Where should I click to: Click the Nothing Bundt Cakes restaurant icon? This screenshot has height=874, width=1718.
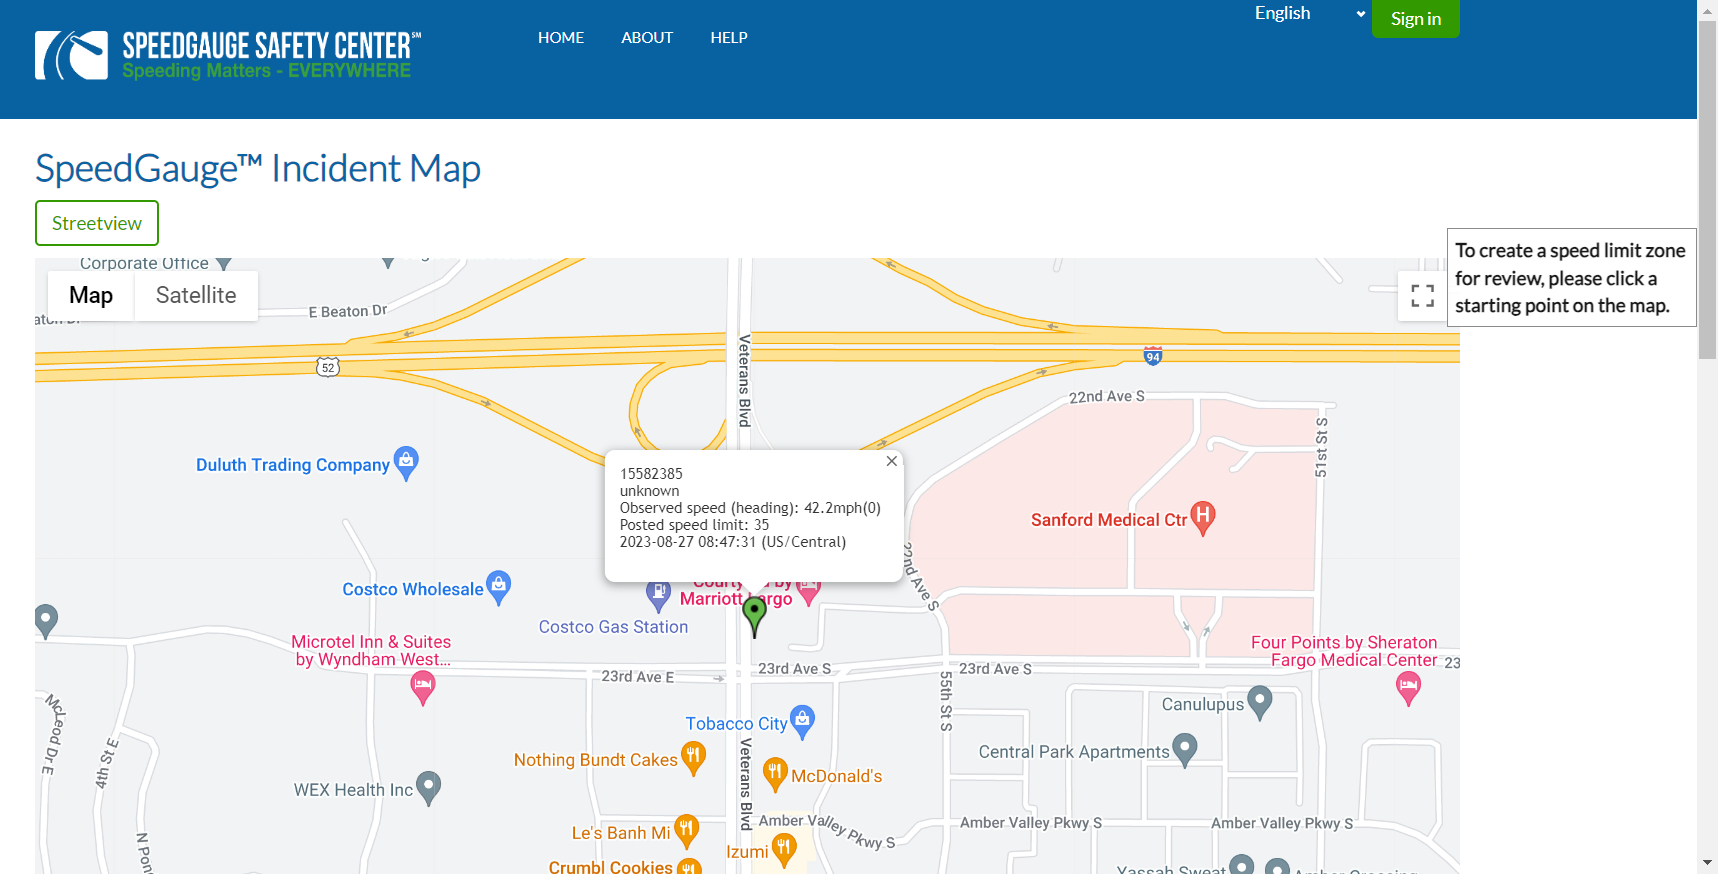pyautogui.click(x=693, y=757)
